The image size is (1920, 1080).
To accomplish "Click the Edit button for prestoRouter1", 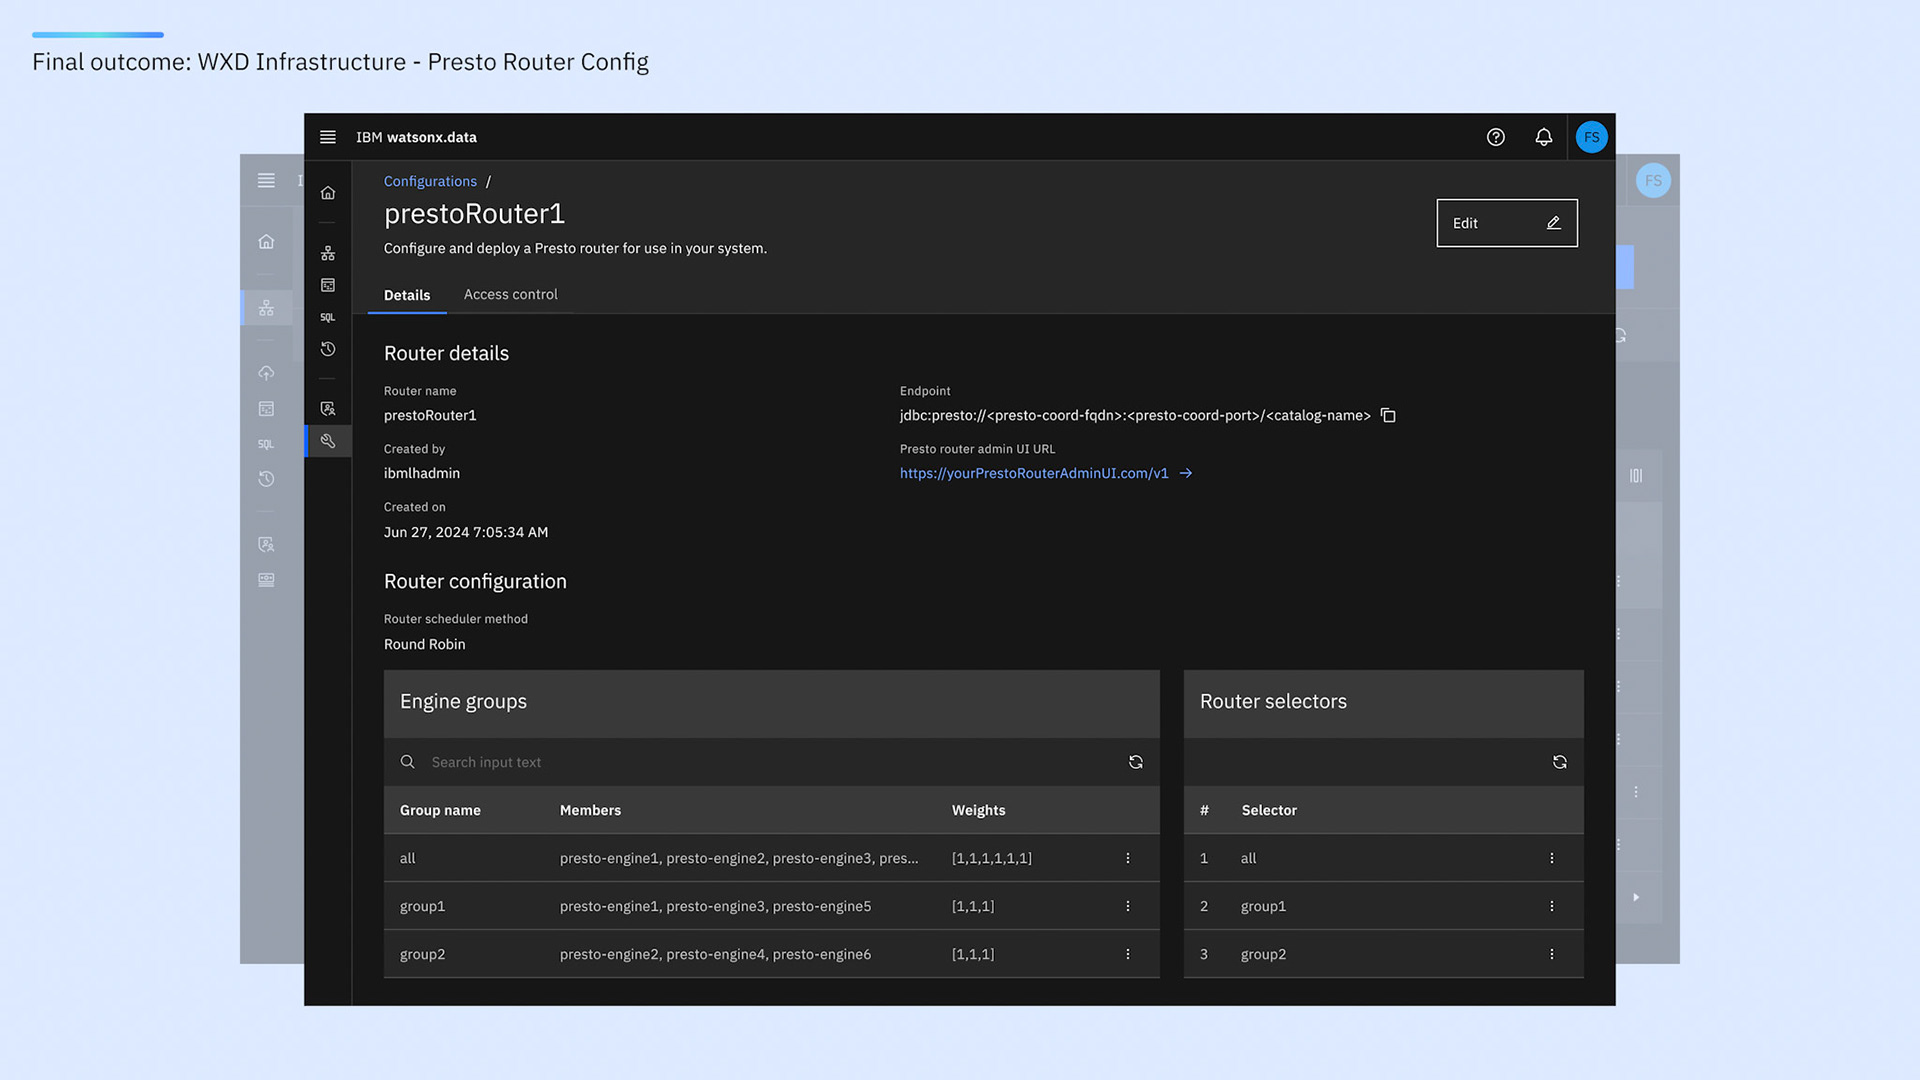I will (x=1506, y=222).
